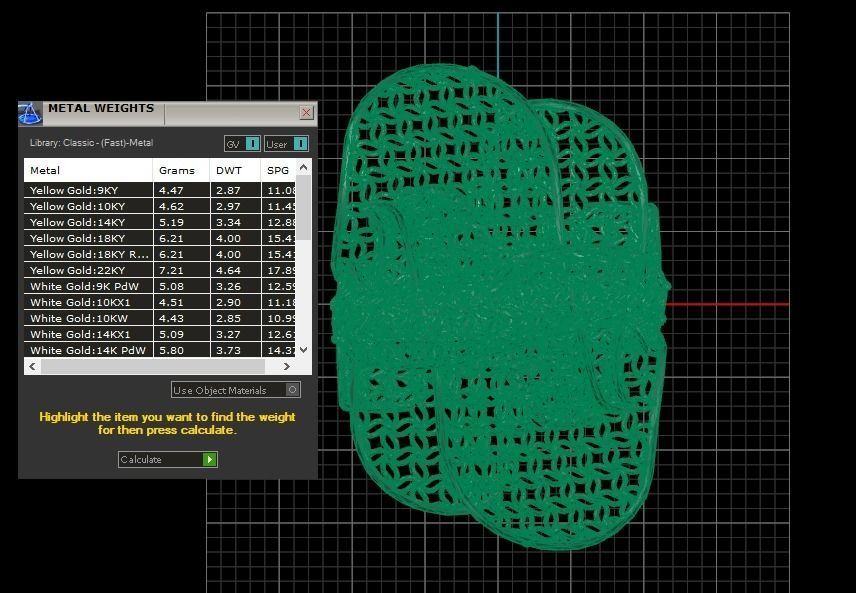Click the horizontal scrollbar thumb of the table
856x593 pixels.
pos(153,366)
